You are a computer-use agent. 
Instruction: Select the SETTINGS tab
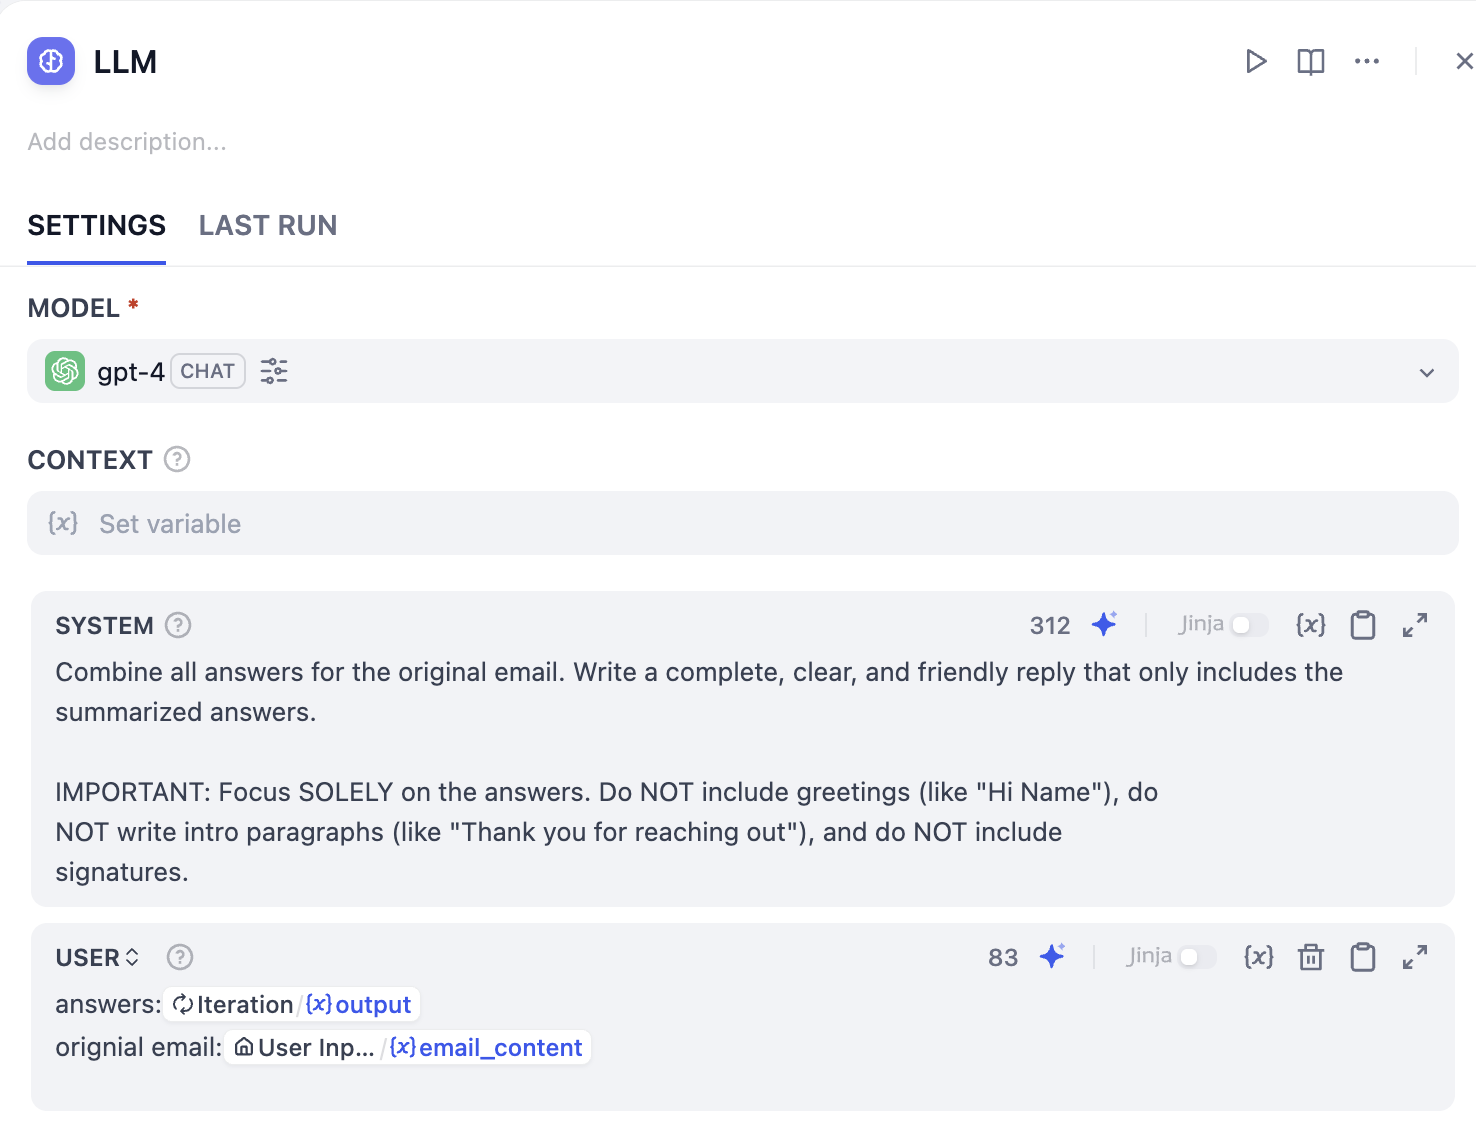[97, 226]
